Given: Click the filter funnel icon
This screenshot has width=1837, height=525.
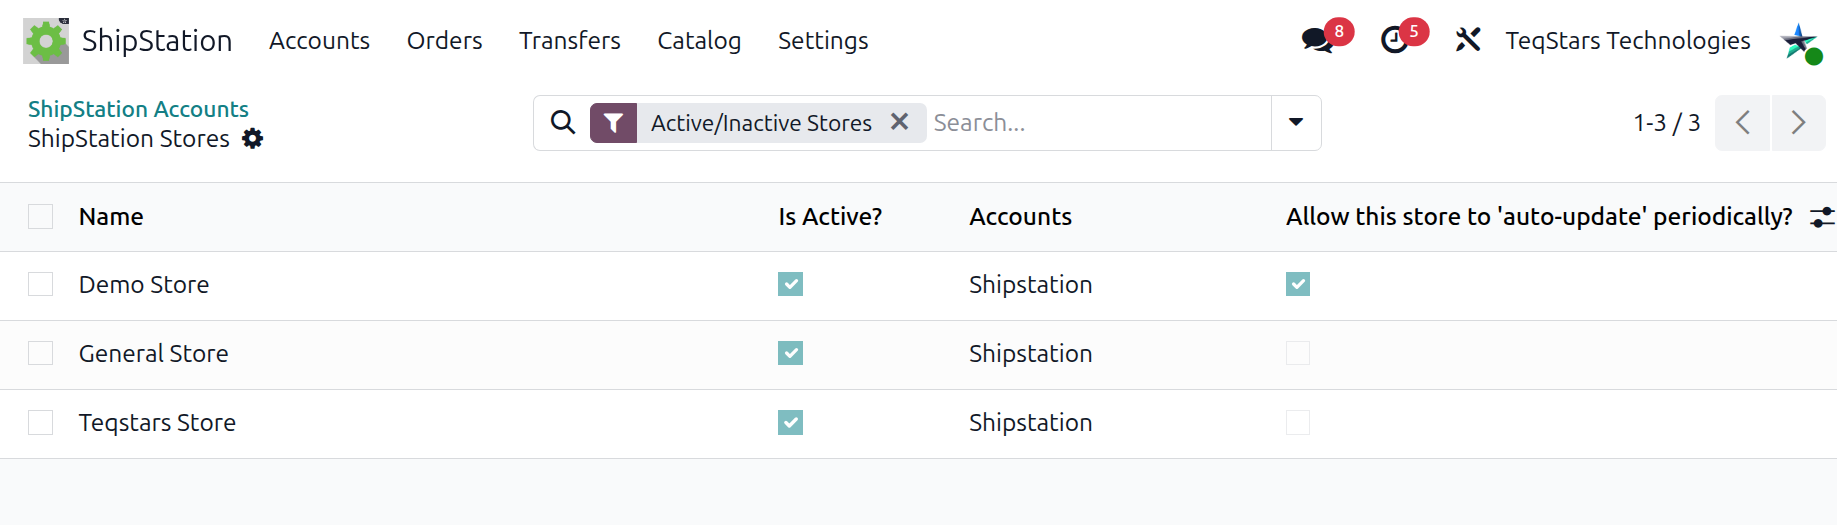Looking at the screenshot, I should click(x=613, y=123).
